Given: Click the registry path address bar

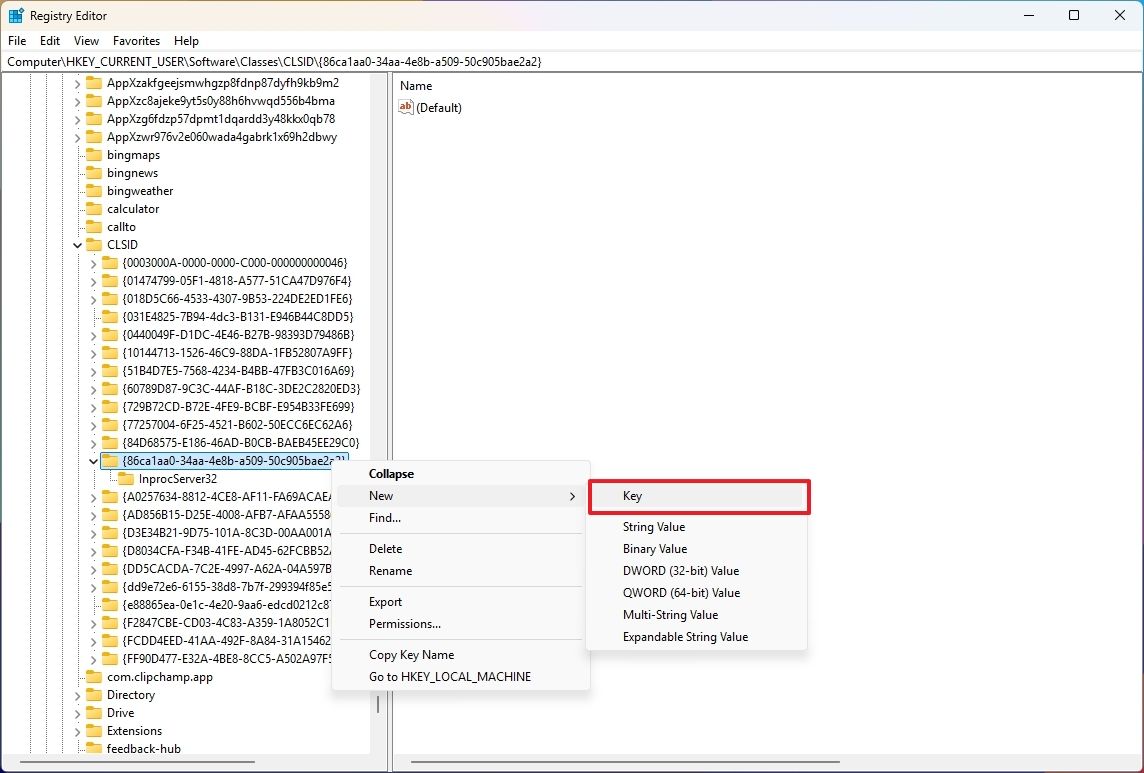Looking at the screenshot, I should click(400, 61).
